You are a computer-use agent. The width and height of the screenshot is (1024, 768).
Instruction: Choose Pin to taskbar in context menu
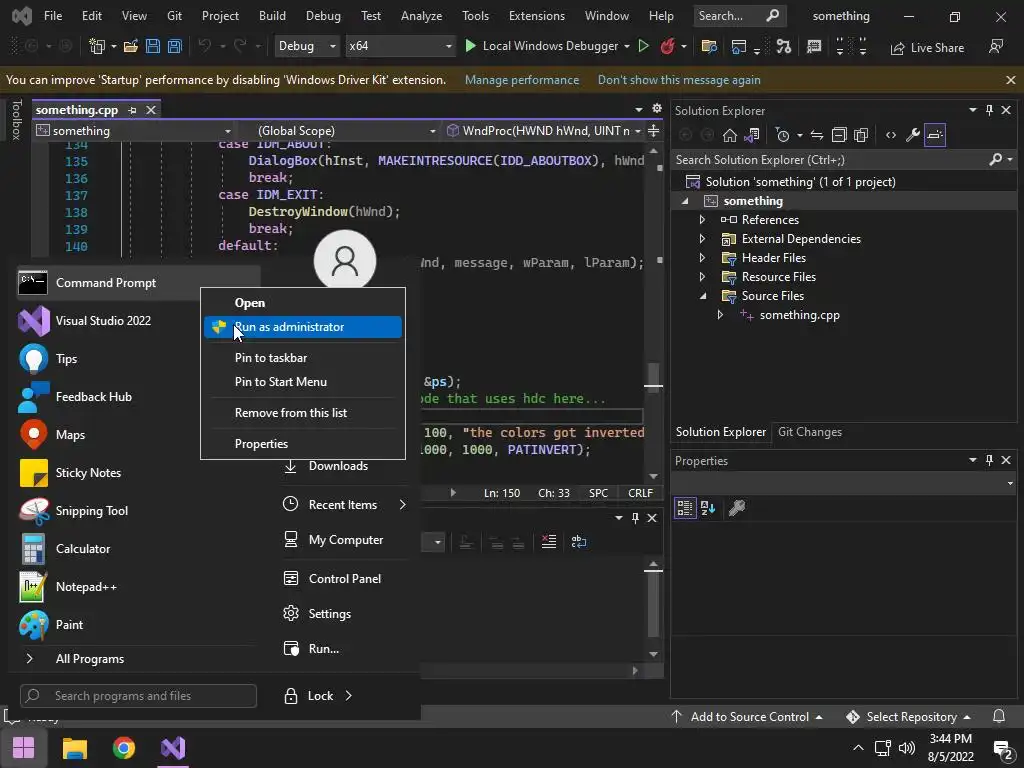click(302, 358)
